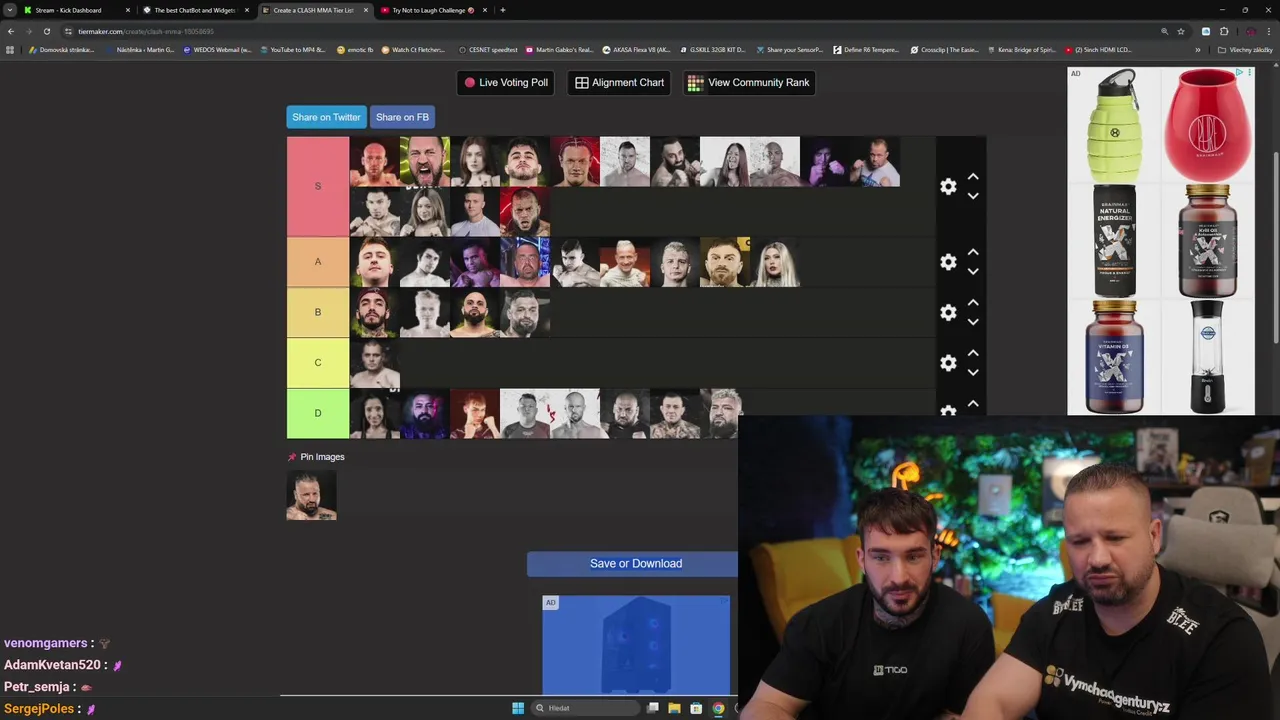Move S tier row up

(x=973, y=177)
